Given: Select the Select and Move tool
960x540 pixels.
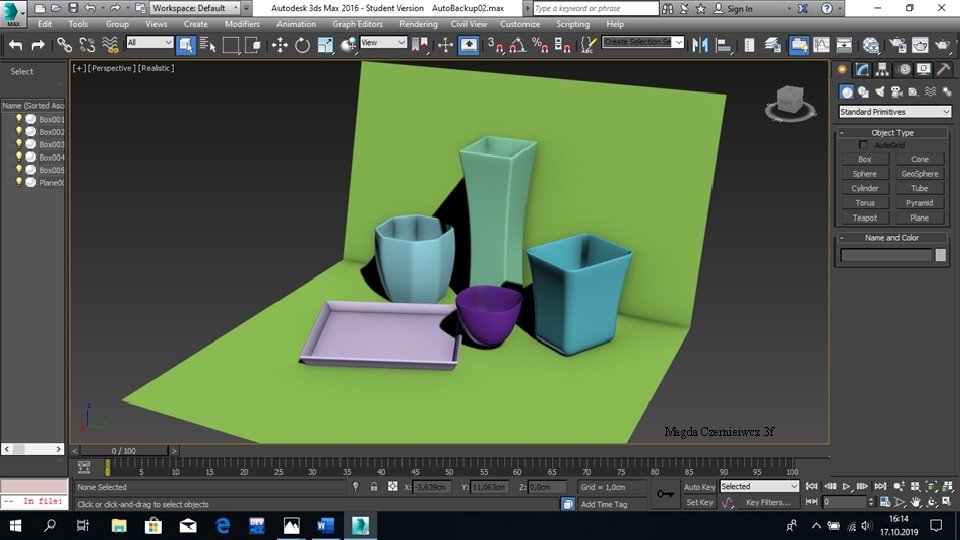Looking at the screenshot, I should (x=279, y=45).
